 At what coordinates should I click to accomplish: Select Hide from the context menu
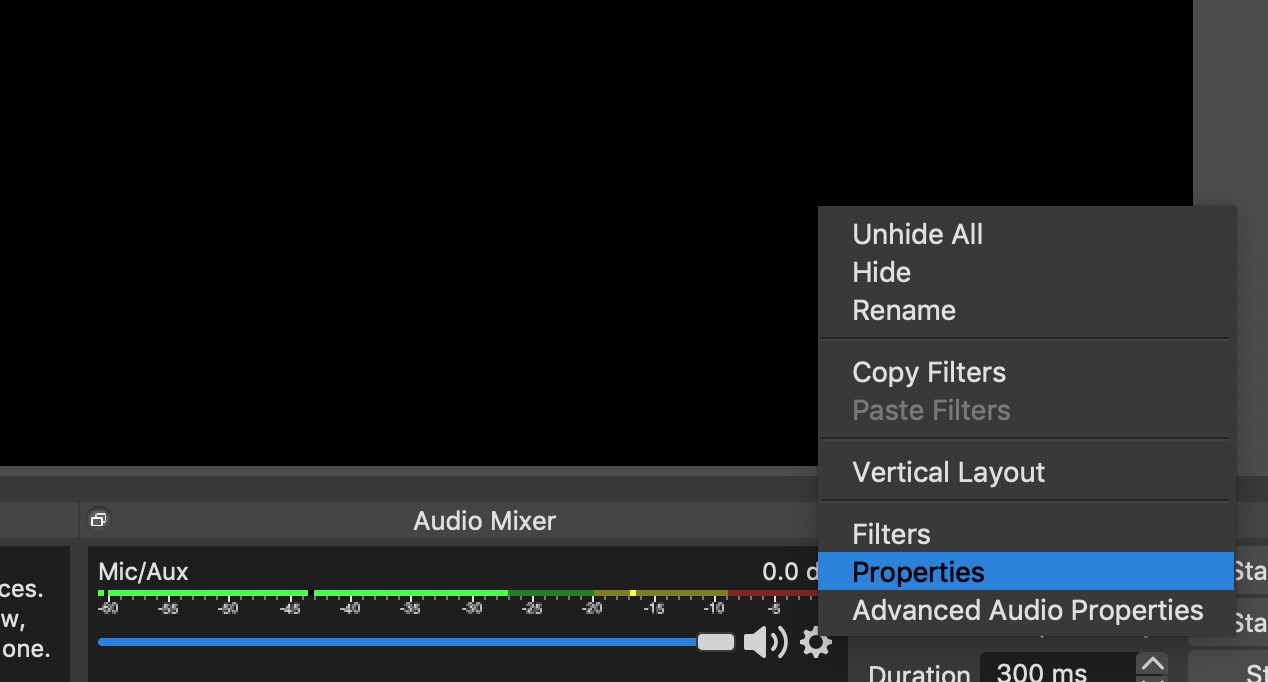[x=880, y=272]
